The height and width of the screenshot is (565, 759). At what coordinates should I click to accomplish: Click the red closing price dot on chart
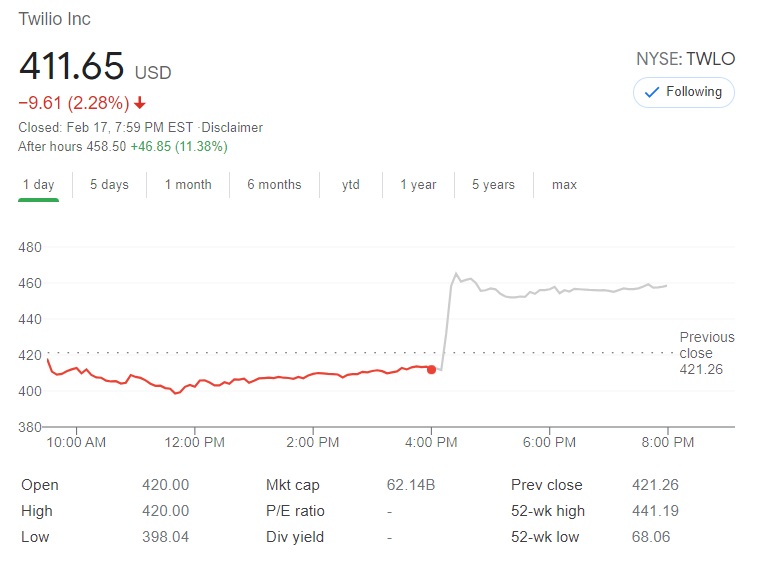431,369
